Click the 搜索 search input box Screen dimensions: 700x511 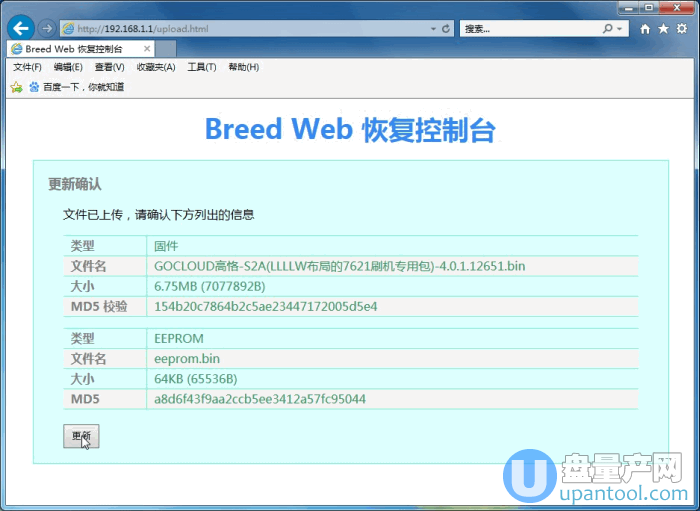click(530, 29)
